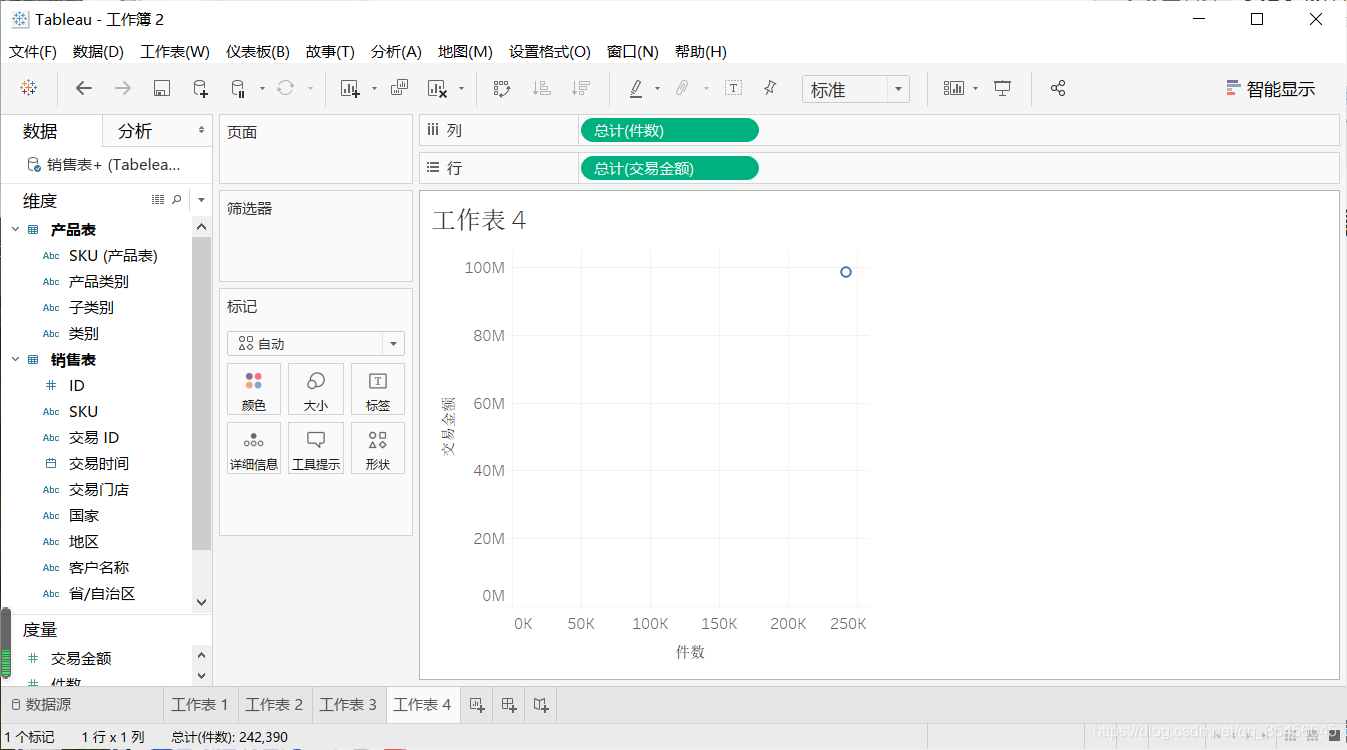This screenshot has height=750, width=1347.
Task: Open the Detail card in Marks
Action: click(x=254, y=448)
